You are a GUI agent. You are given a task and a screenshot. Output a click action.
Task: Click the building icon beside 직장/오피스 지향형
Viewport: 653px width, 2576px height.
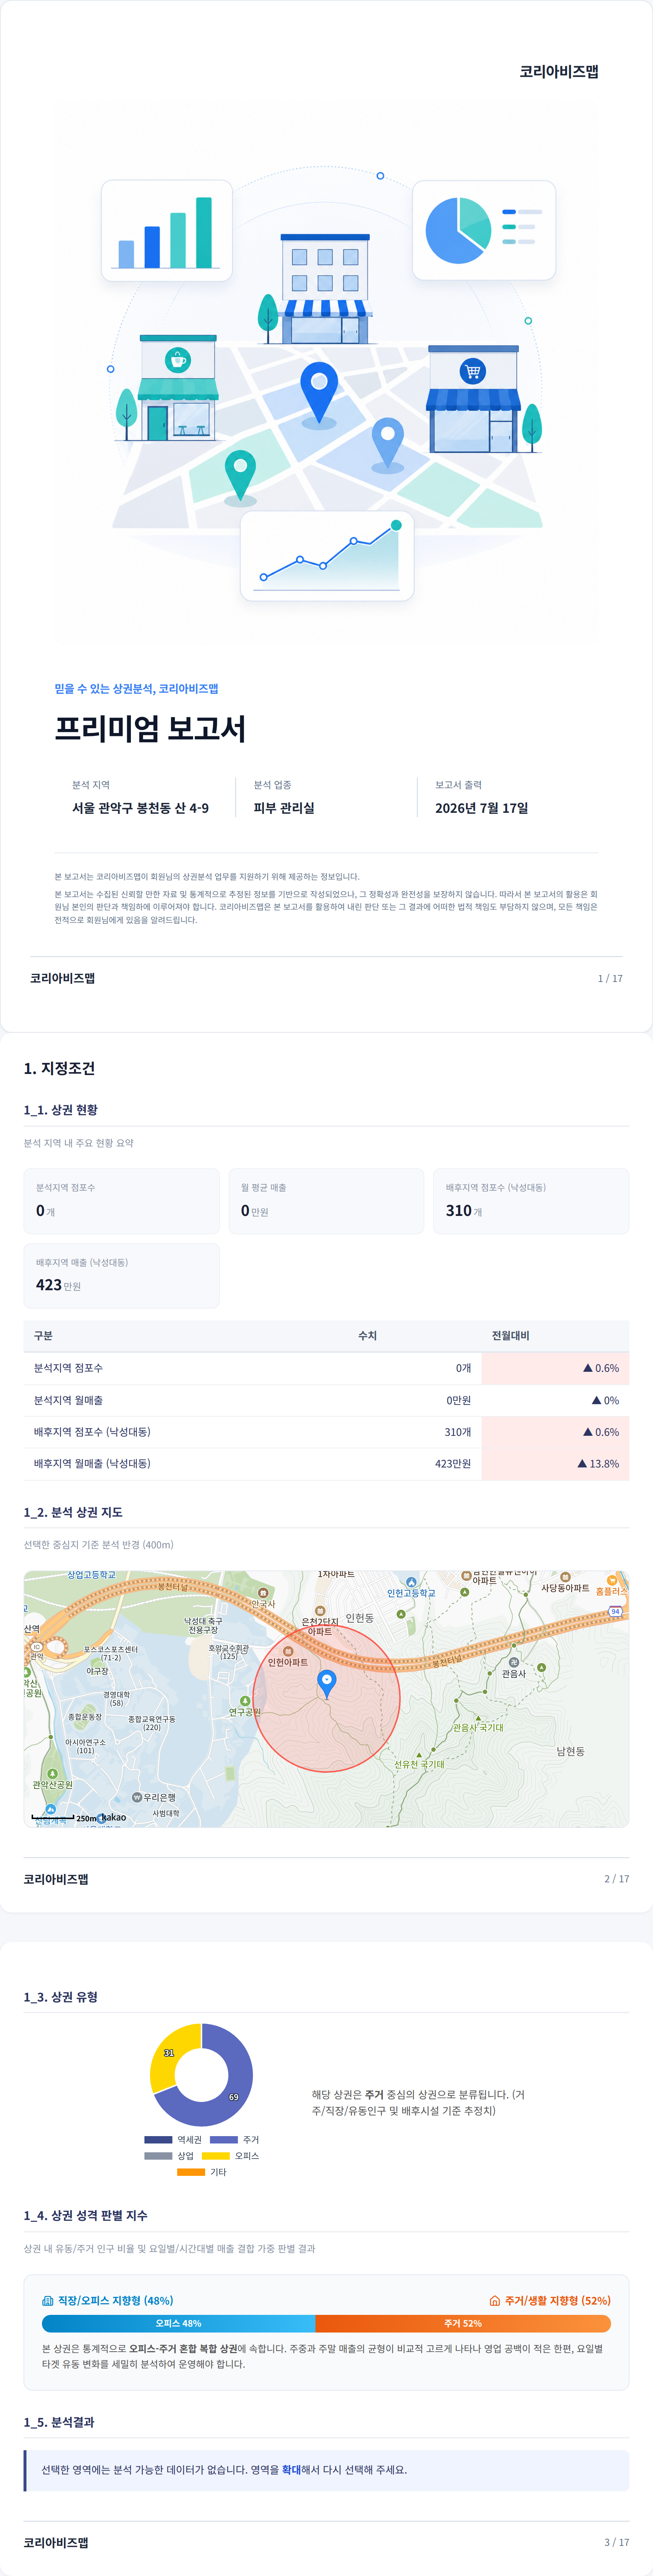[47, 2300]
